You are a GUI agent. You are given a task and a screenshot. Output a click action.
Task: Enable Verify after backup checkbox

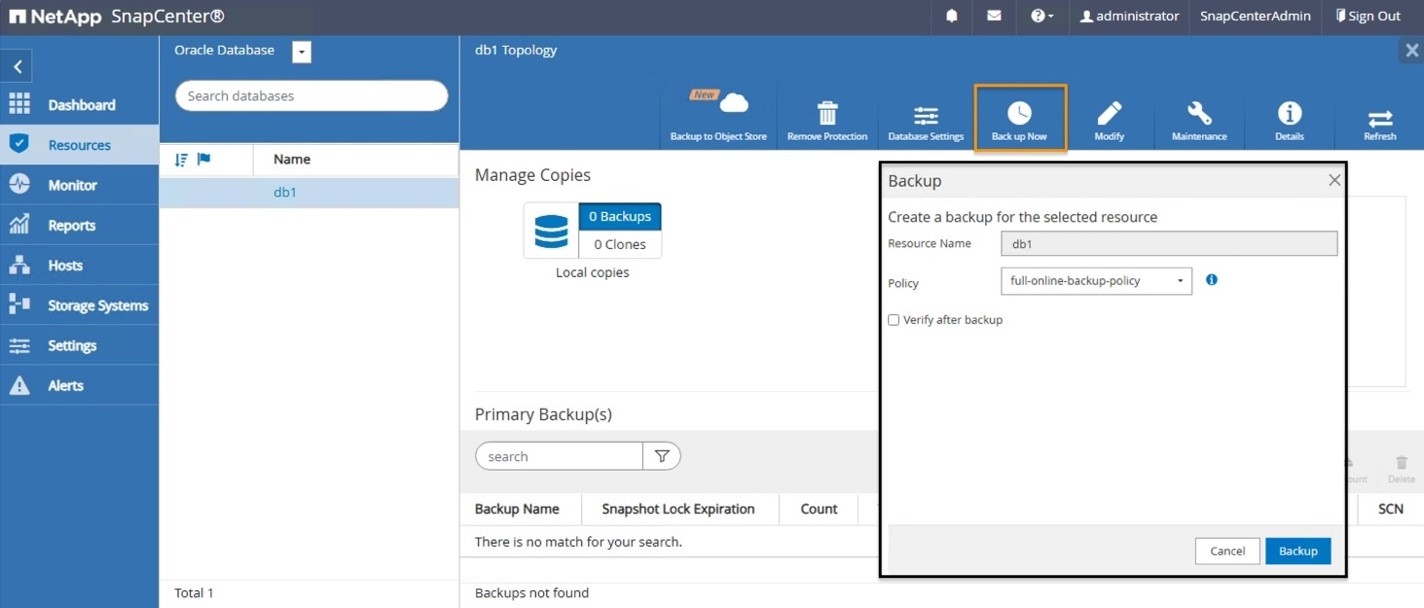(x=894, y=320)
